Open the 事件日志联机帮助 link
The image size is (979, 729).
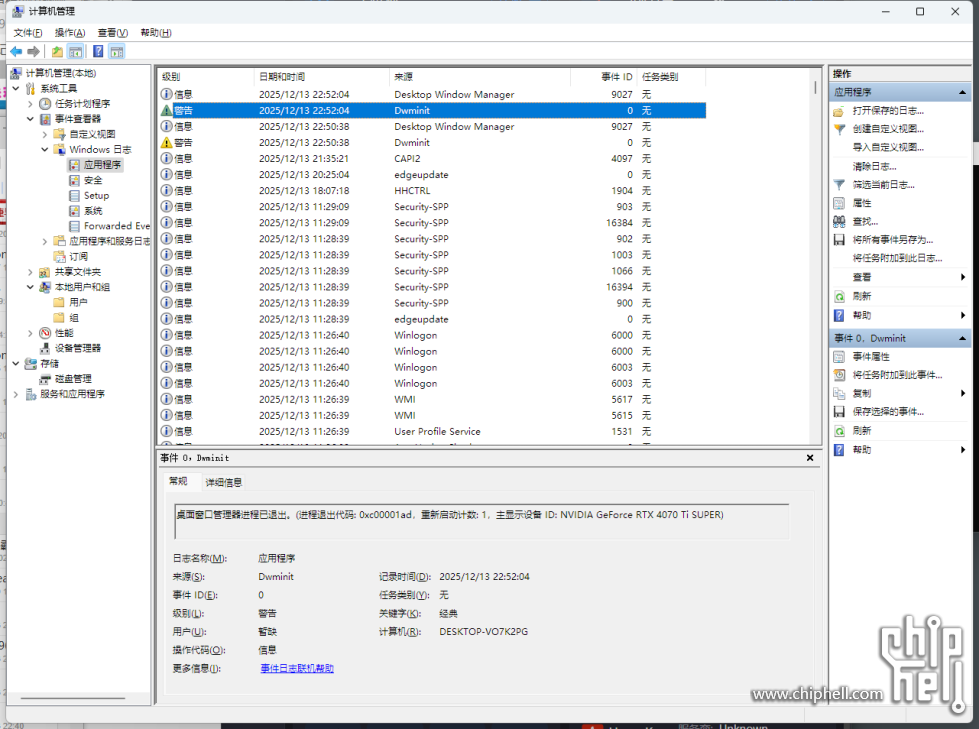click(297, 668)
